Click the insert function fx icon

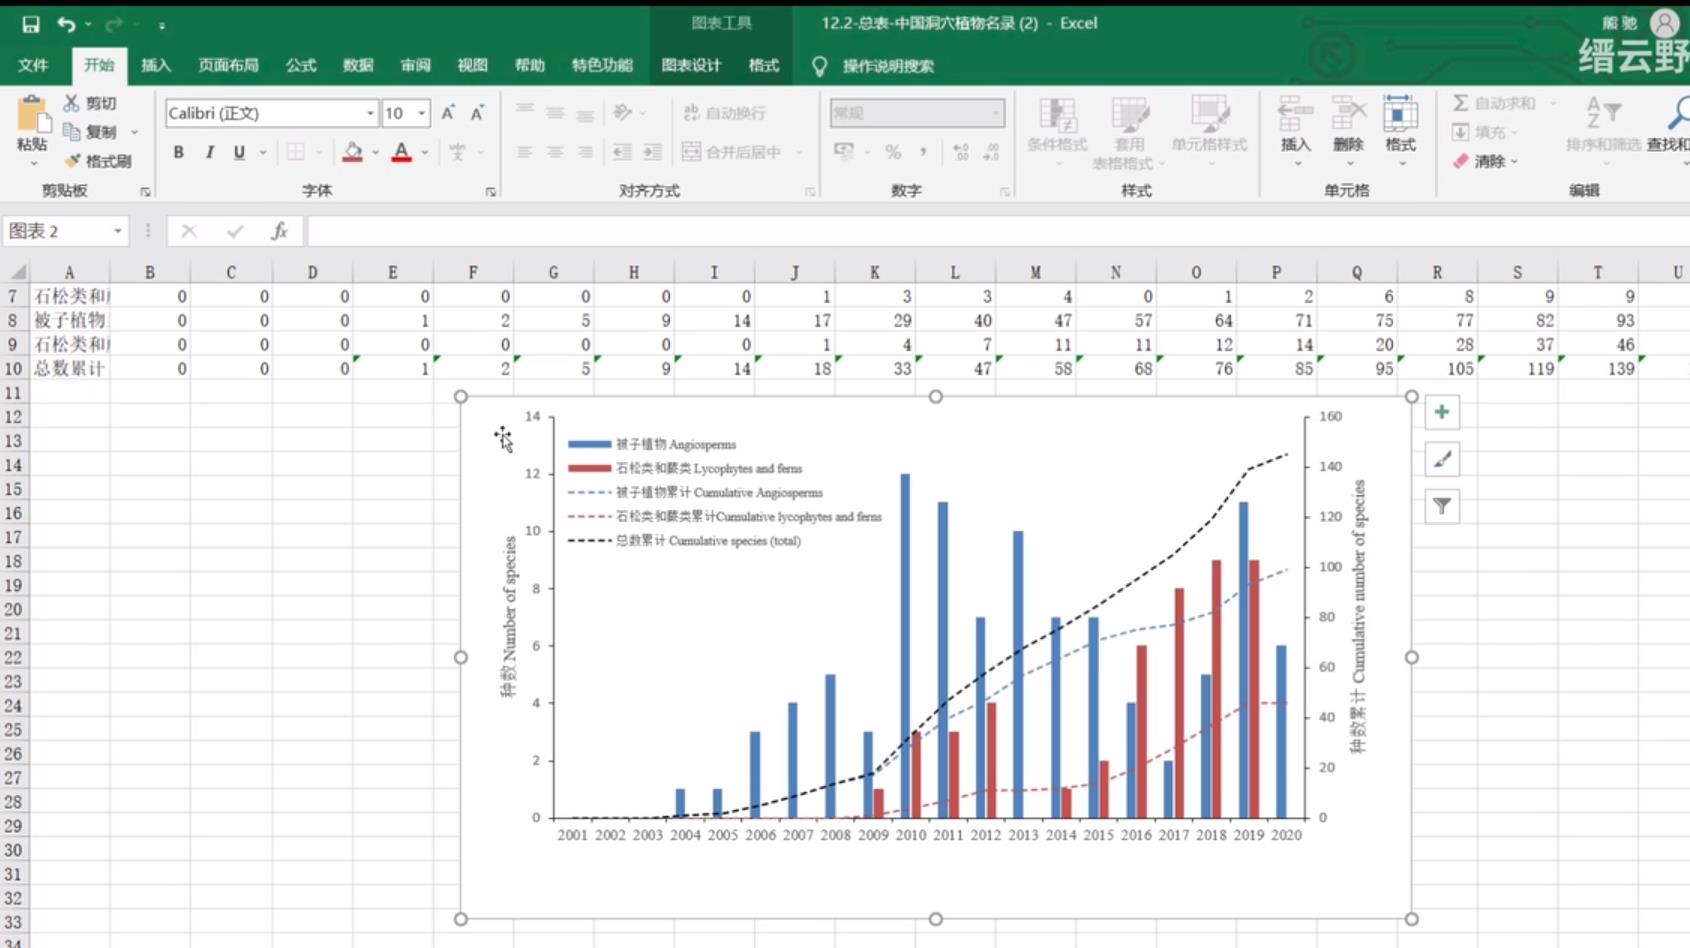tap(279, 231)
